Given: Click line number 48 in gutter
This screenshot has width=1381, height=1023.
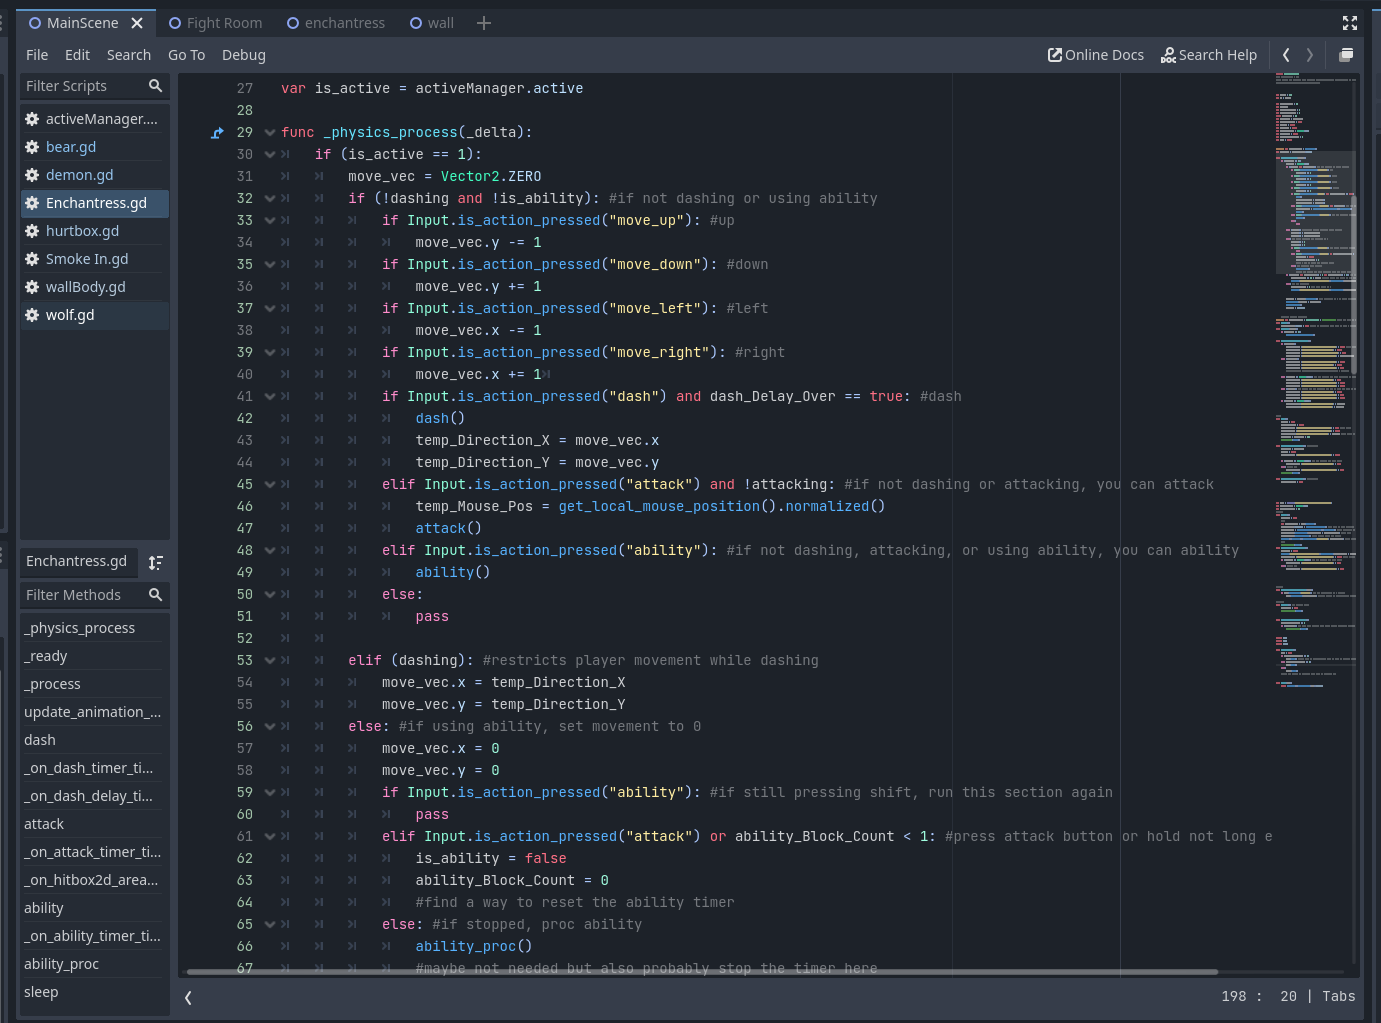Looking at the screenshot, I should pyautogui.click(x=244, y=550).
